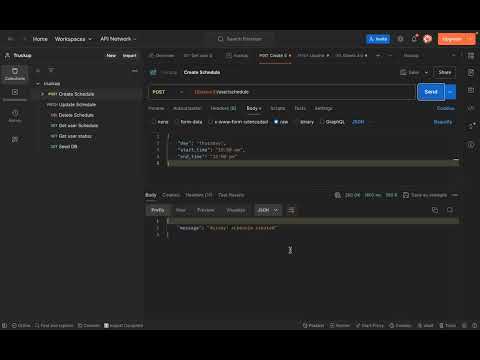Screen dimensions: 480x360
Task: Open the Environments sidebar panel
Action: pos(15,95)
